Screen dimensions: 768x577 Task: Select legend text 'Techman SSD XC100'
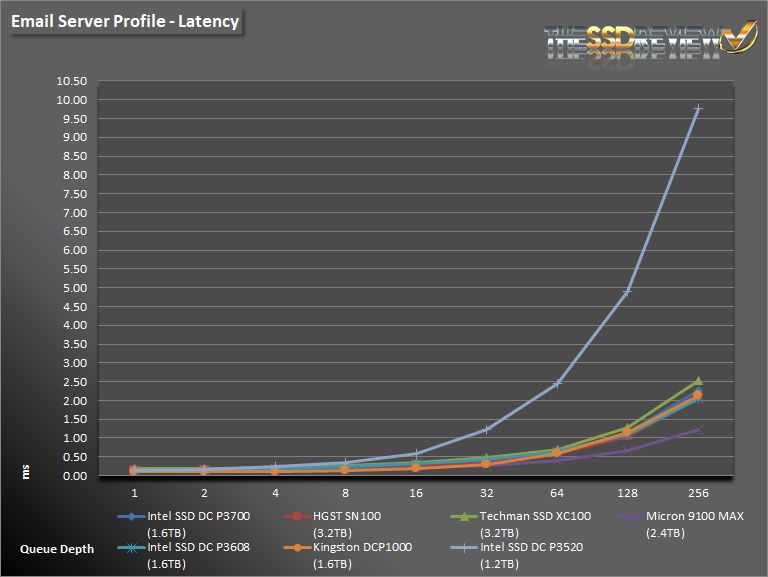pos(535,516)
